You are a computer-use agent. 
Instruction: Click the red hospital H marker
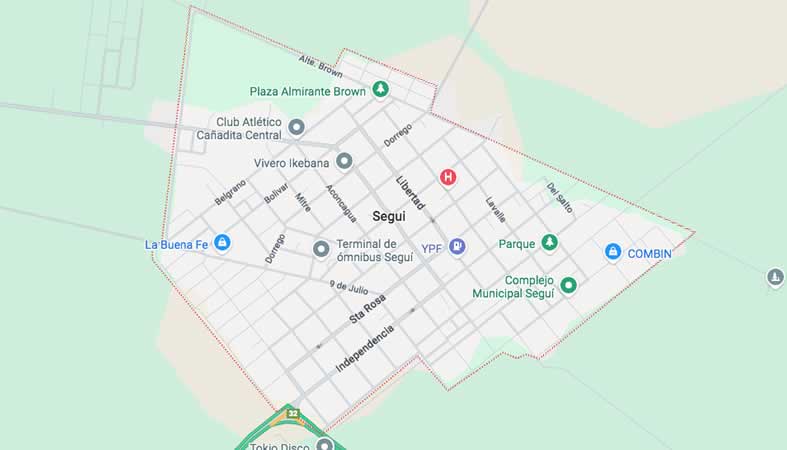tap(448, 177)
